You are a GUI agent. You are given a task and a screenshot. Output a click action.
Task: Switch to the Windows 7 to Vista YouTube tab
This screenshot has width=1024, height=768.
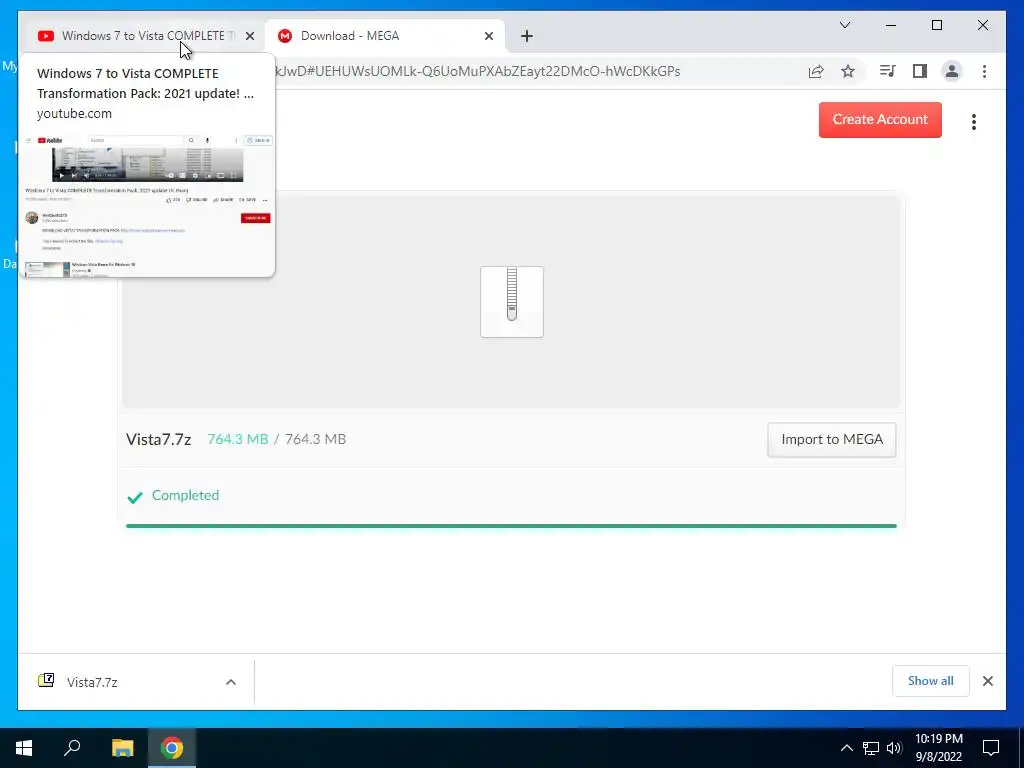pos(137,36)
